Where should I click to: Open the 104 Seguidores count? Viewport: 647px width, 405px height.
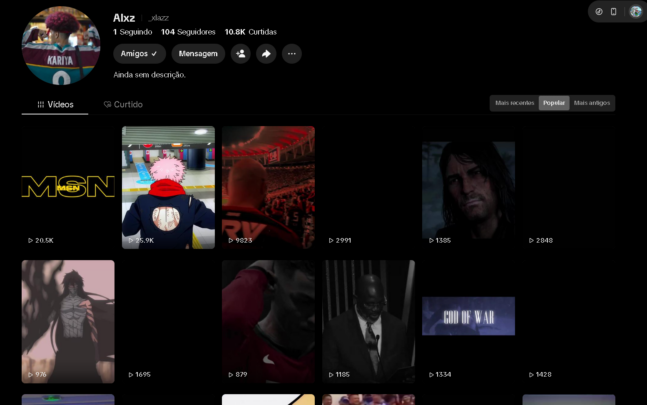pyautogui.click(x=188, y=32)
